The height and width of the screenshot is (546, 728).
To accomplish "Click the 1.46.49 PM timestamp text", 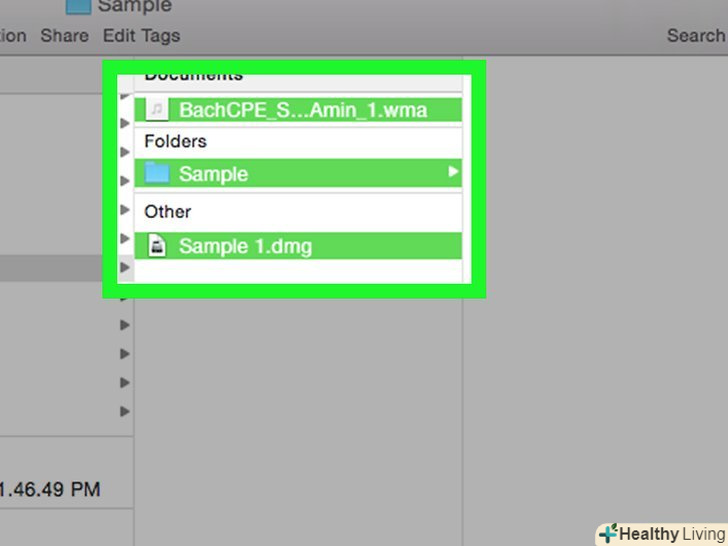I will click(50, 490).
